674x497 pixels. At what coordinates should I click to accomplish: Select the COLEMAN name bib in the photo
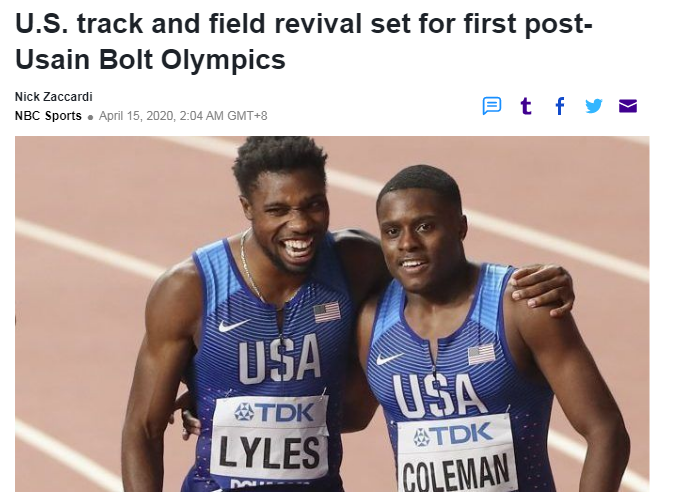click(x=457, y=454)
